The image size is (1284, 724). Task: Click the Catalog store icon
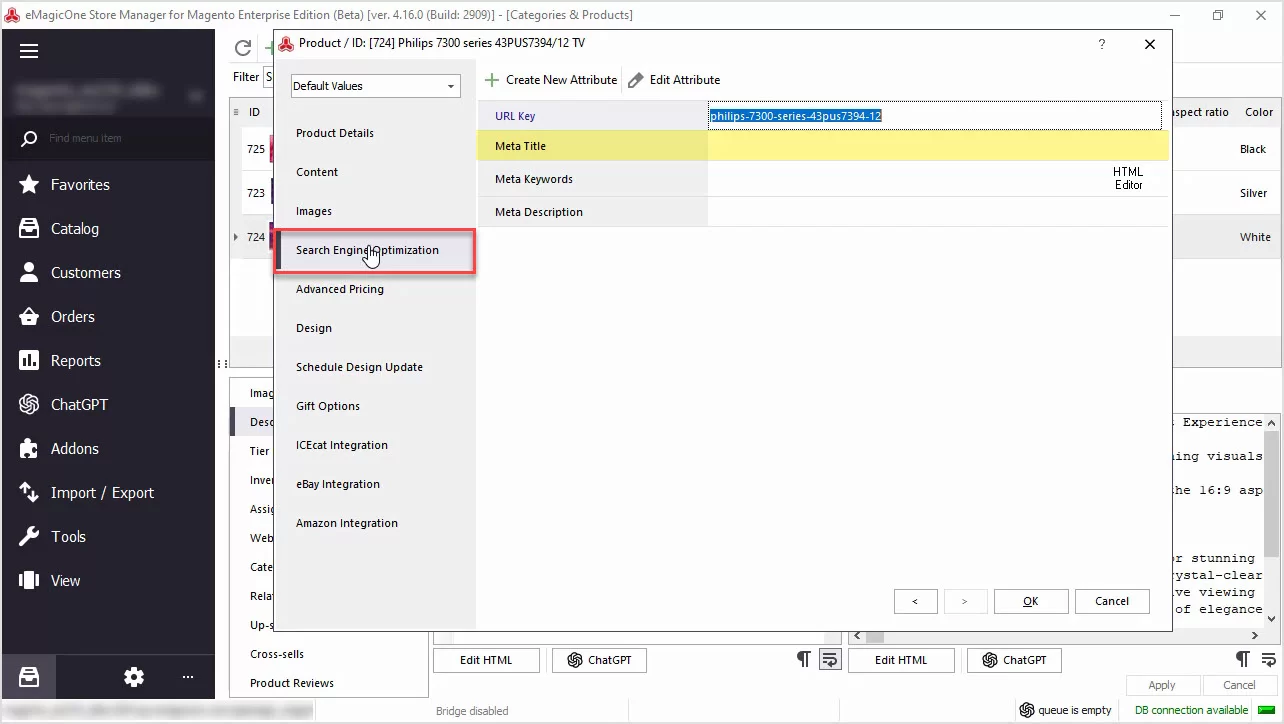point(30,229)
